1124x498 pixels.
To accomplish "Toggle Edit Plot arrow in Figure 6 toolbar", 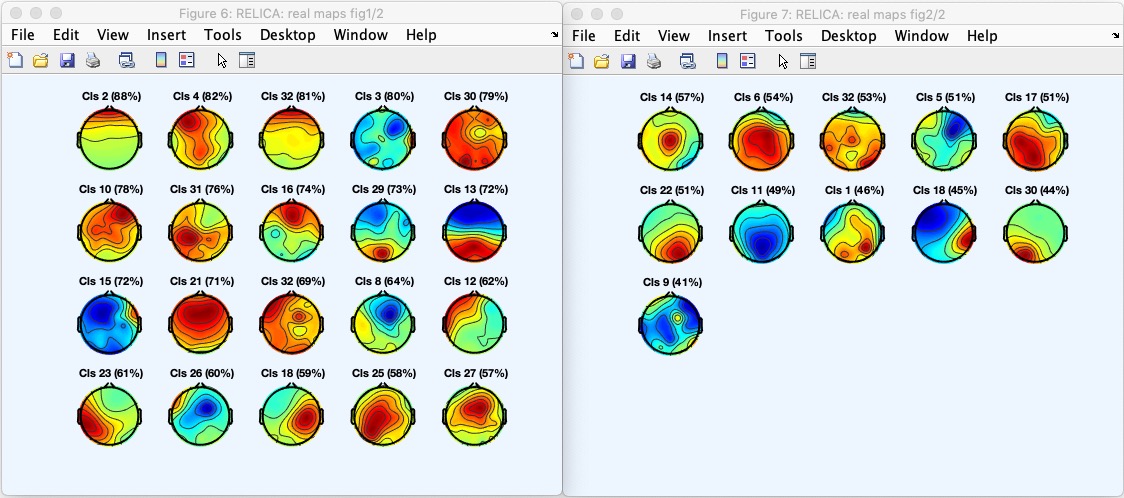I will 221,60.
